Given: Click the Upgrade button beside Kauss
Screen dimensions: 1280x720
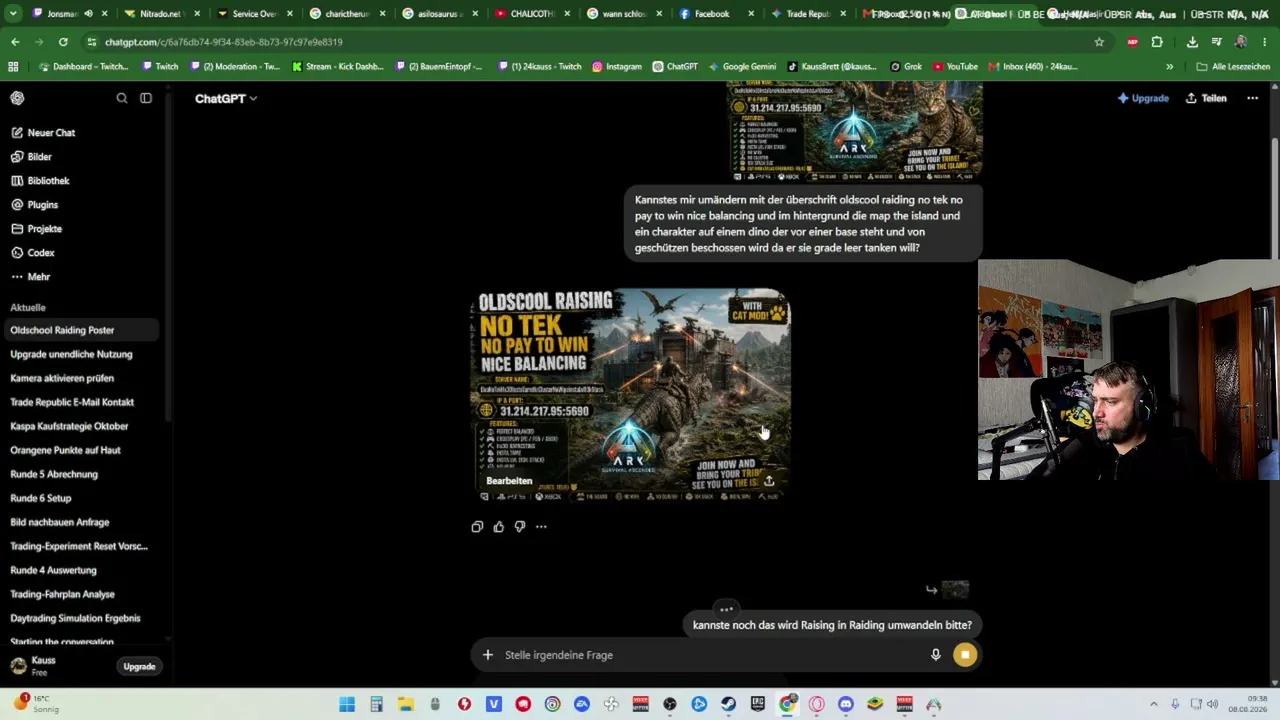Looking at the screenshot, I should click(139, 667).
